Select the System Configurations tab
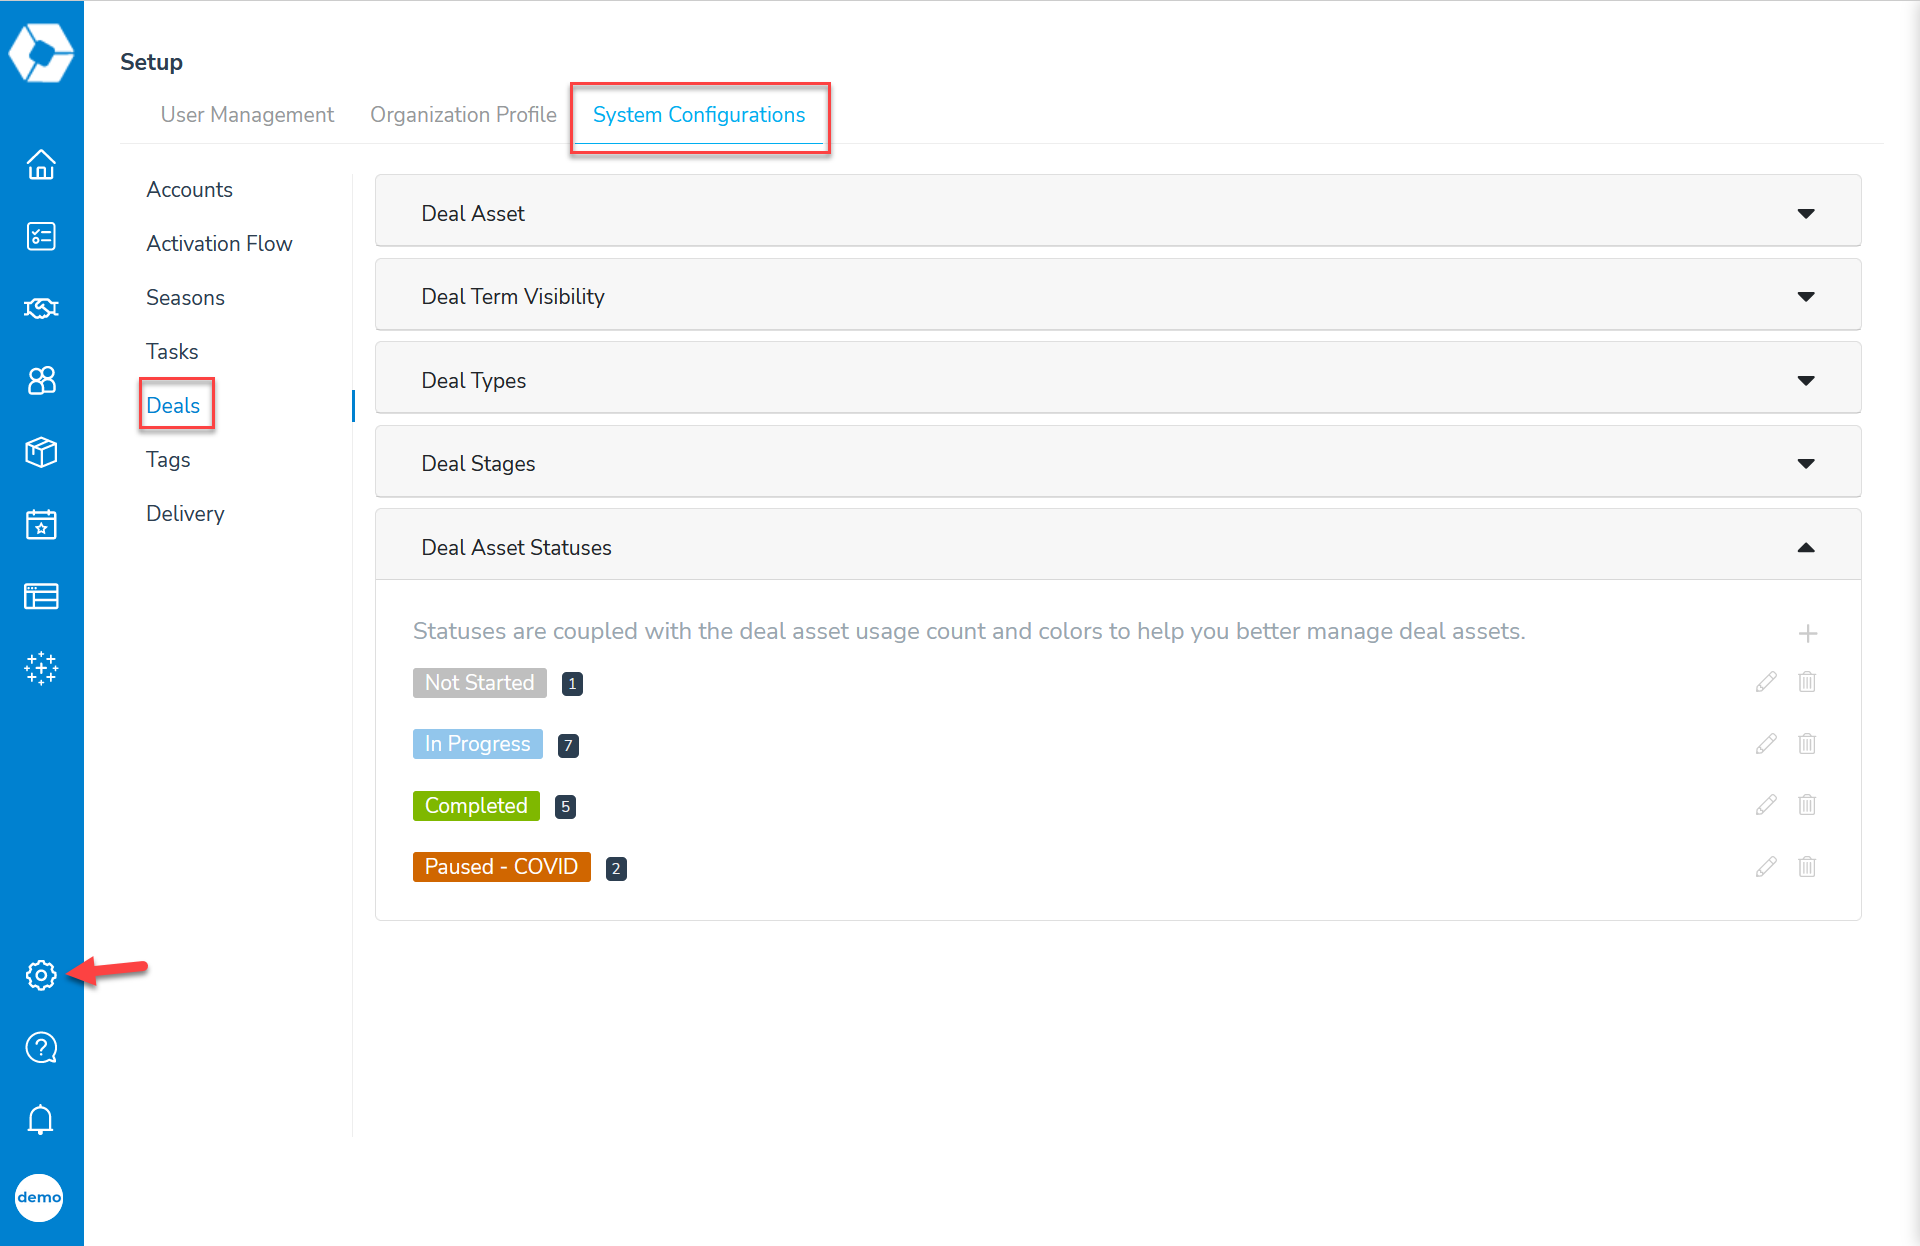This screenshot has height=1246, width=1920. (x=699, y=115)
